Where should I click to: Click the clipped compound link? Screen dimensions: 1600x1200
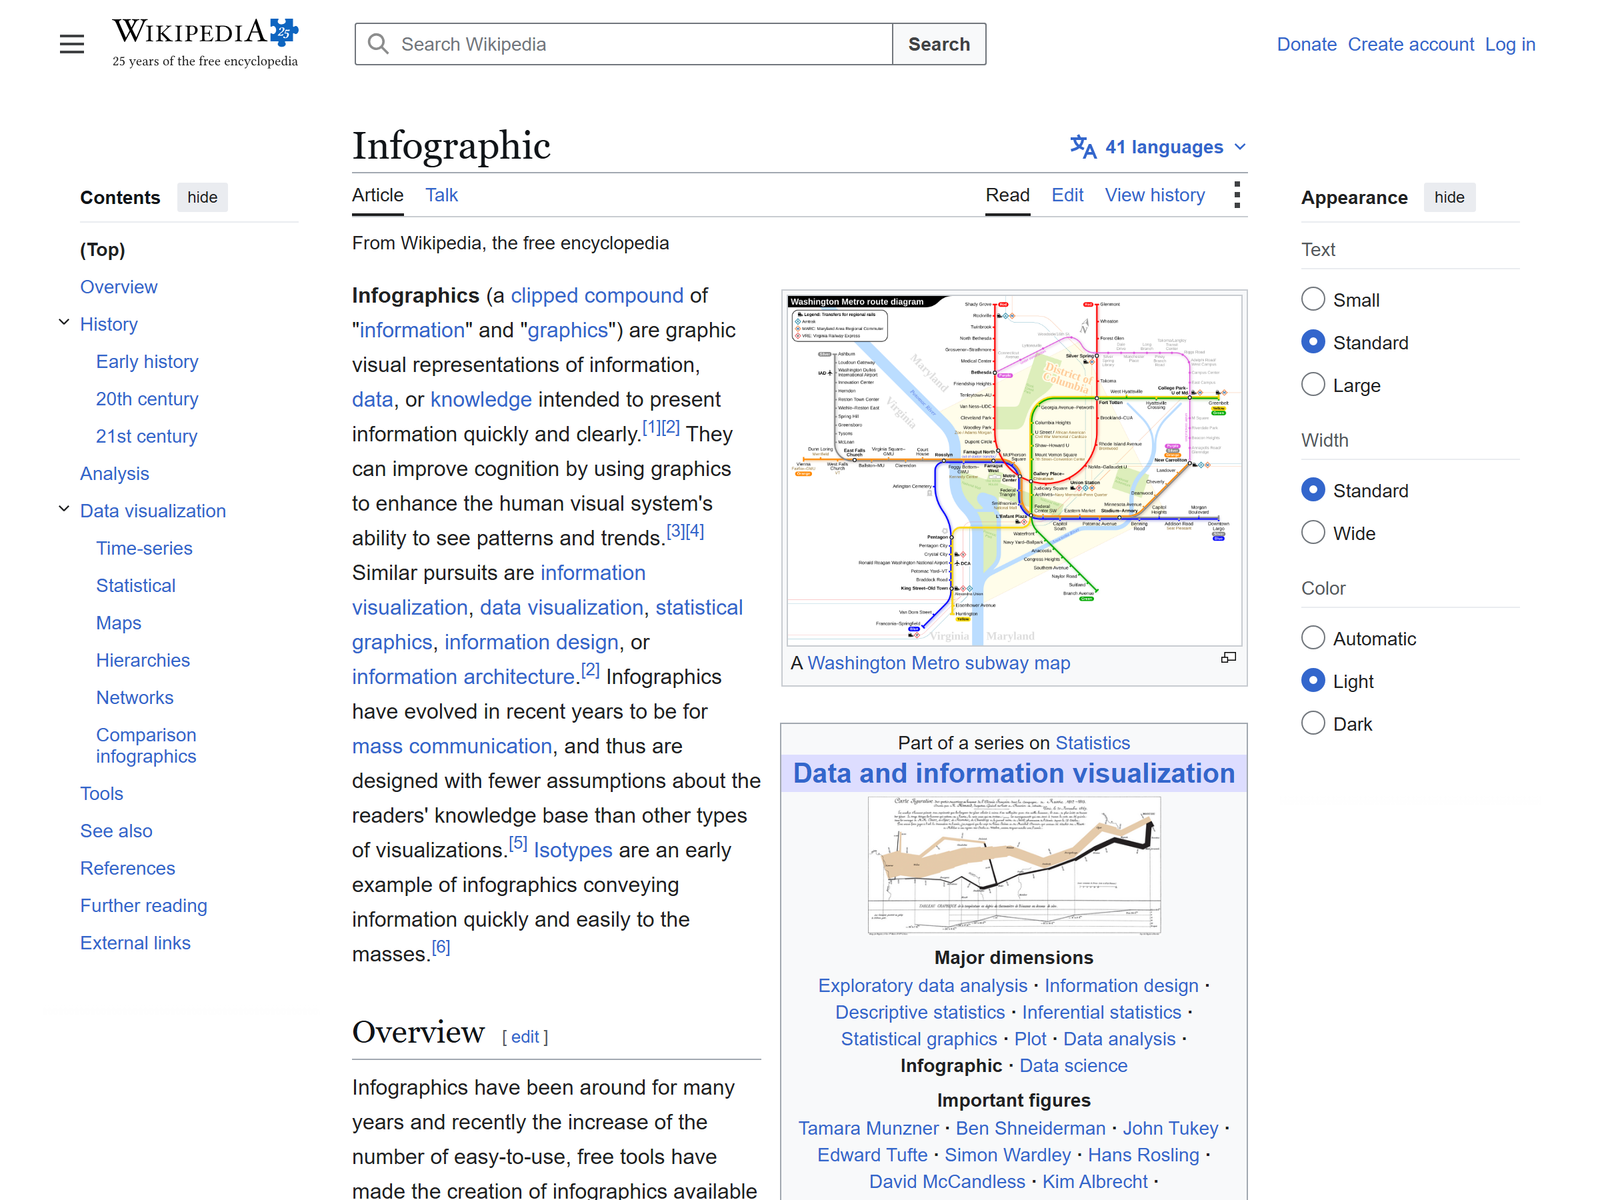click(597, 295)
